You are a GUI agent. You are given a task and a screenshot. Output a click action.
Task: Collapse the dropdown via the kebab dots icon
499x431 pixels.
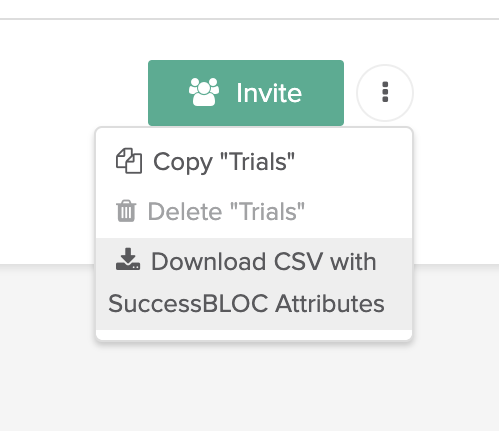385,92
